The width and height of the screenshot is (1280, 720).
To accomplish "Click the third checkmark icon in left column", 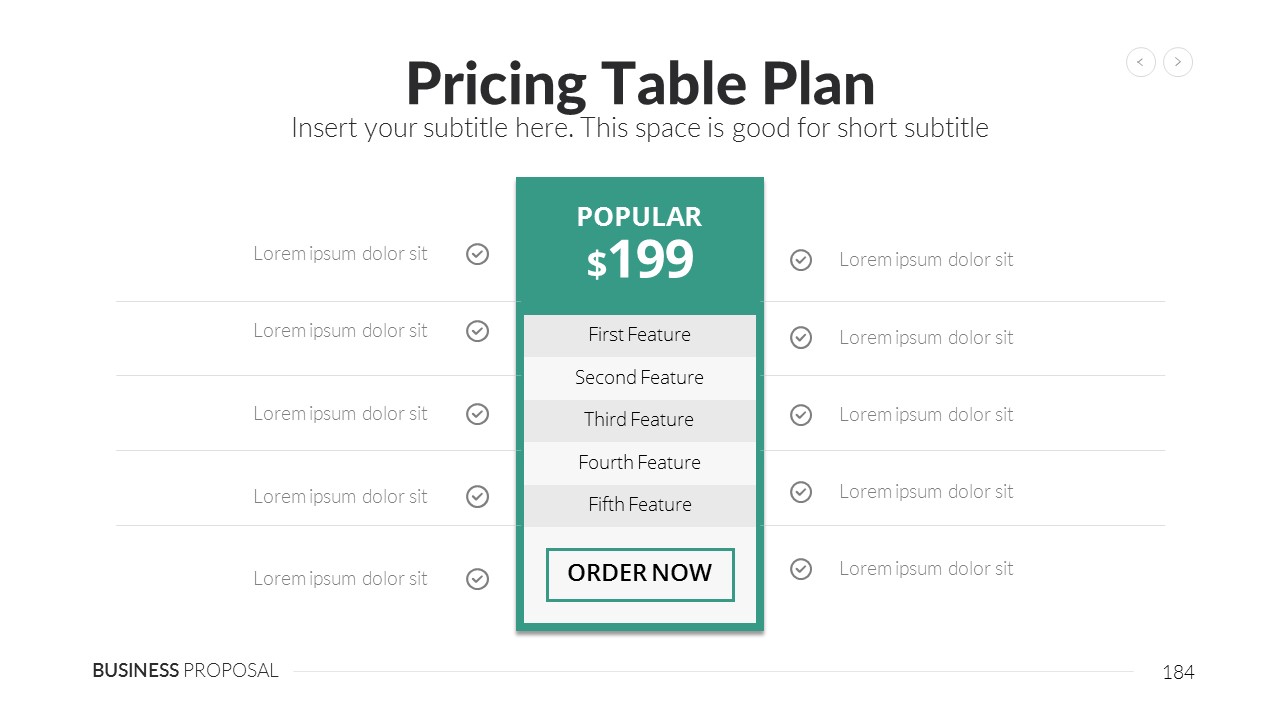I will click(478, 414).
